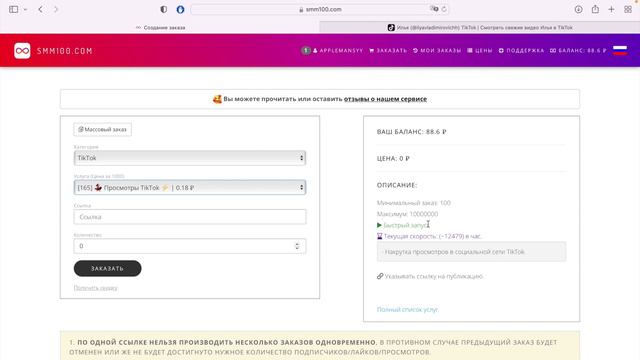The image size is (640, 360).
Task: Open ЗАКАЗАТЬ in the navigation
Action: coord(388,51)
